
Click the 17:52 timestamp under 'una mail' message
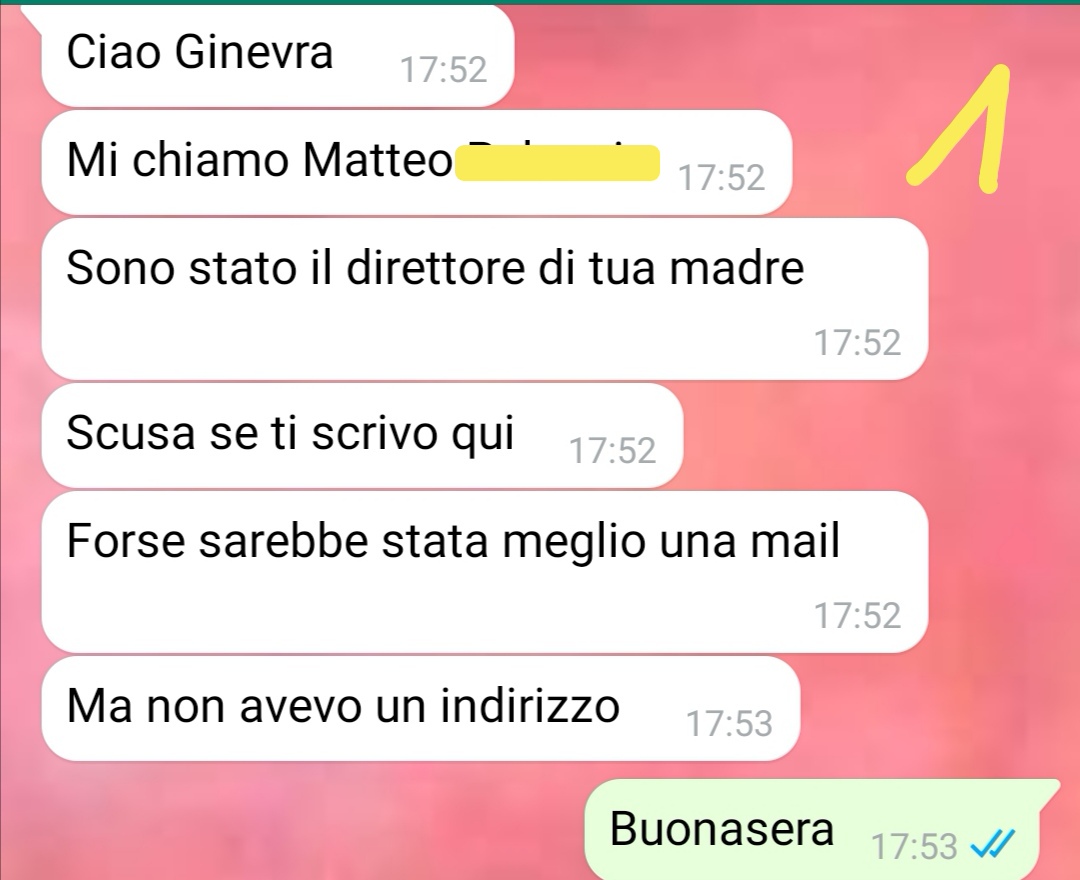(858, 615)
